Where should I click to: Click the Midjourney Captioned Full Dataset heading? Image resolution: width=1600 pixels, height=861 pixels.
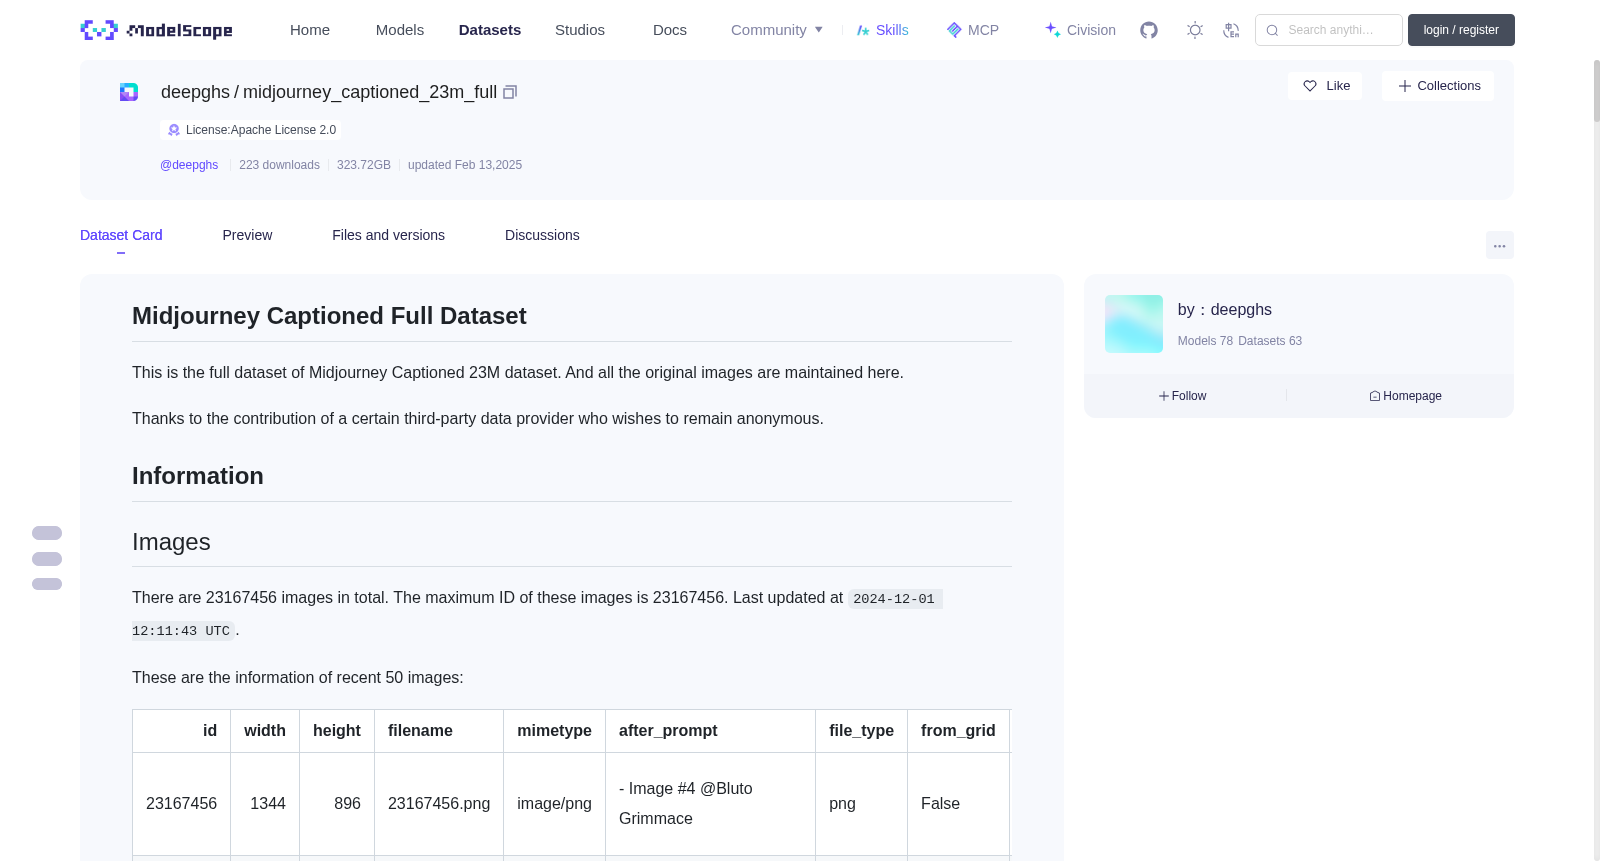click(329, 316)
